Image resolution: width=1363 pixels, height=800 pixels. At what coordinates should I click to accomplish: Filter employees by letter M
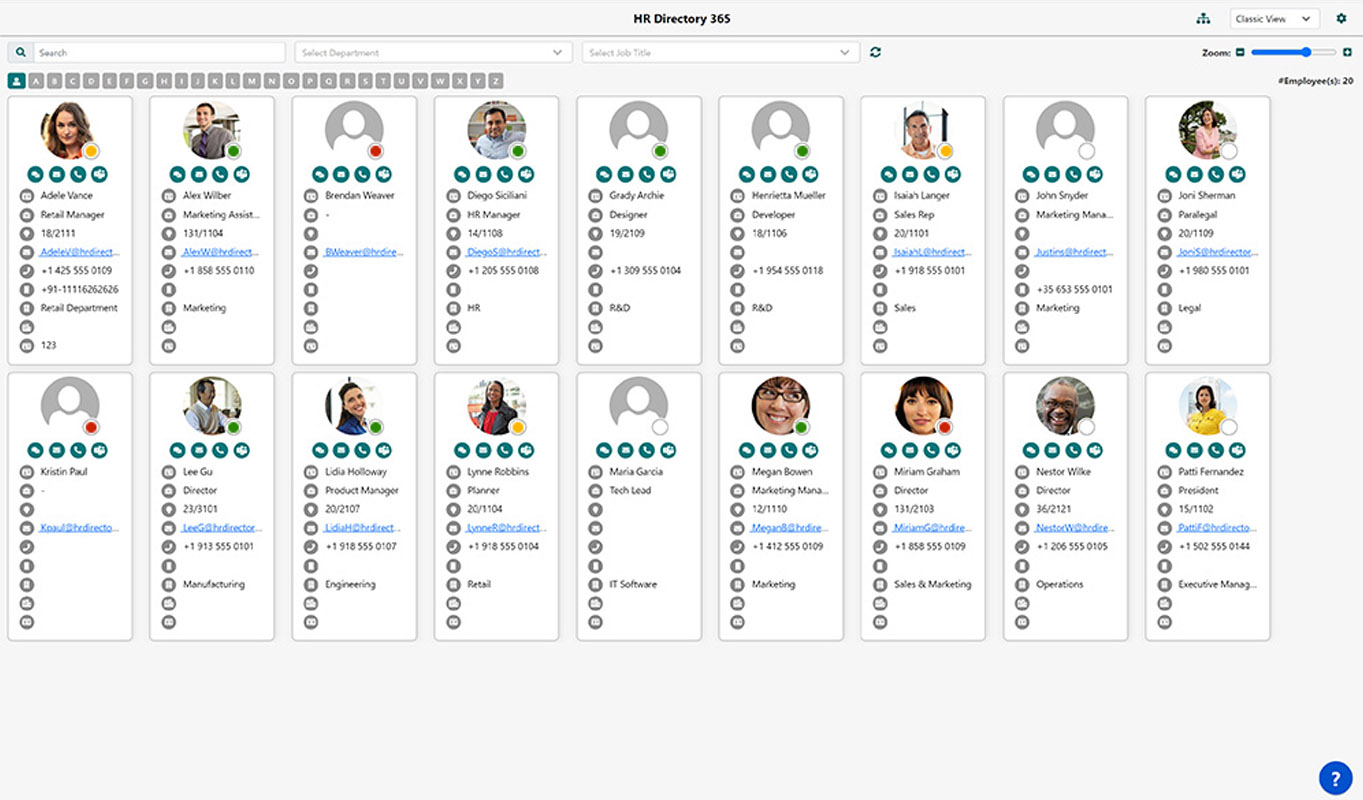coord(252,81)
